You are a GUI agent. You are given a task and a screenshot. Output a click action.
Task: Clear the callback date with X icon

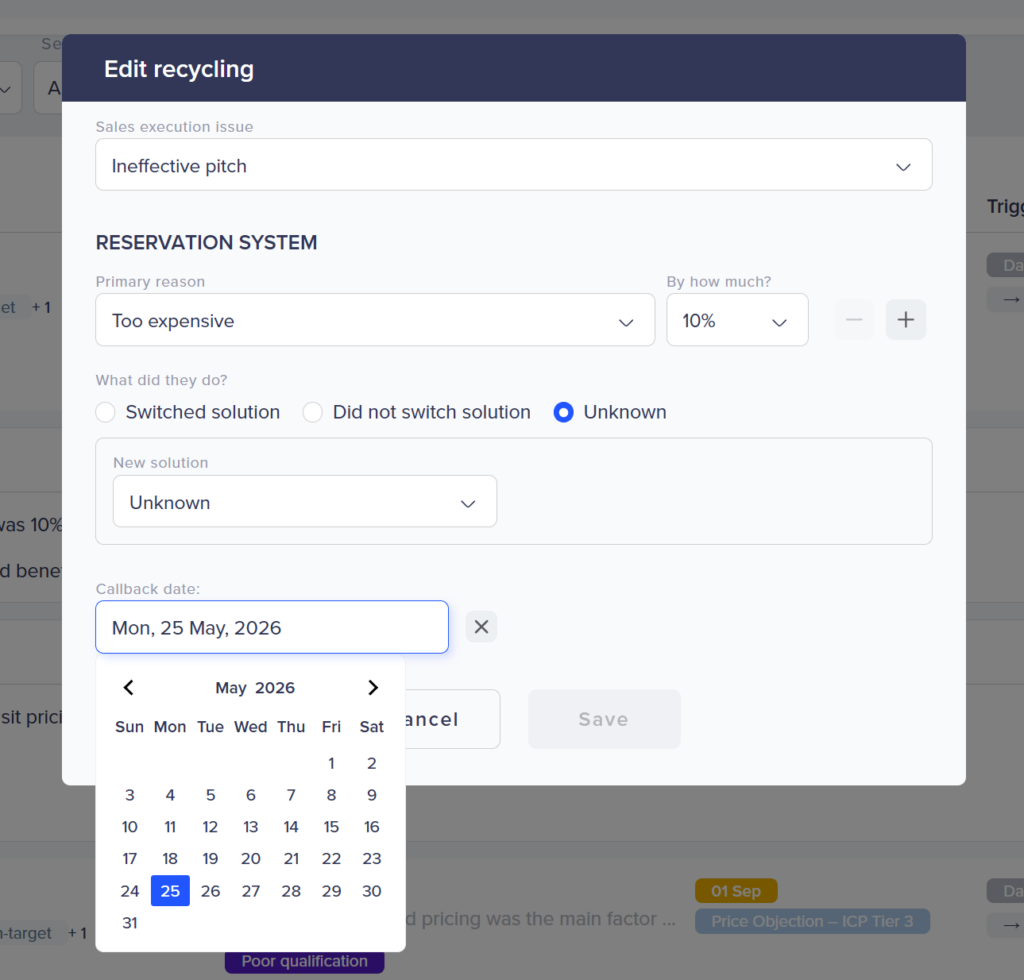click(481, 627)
